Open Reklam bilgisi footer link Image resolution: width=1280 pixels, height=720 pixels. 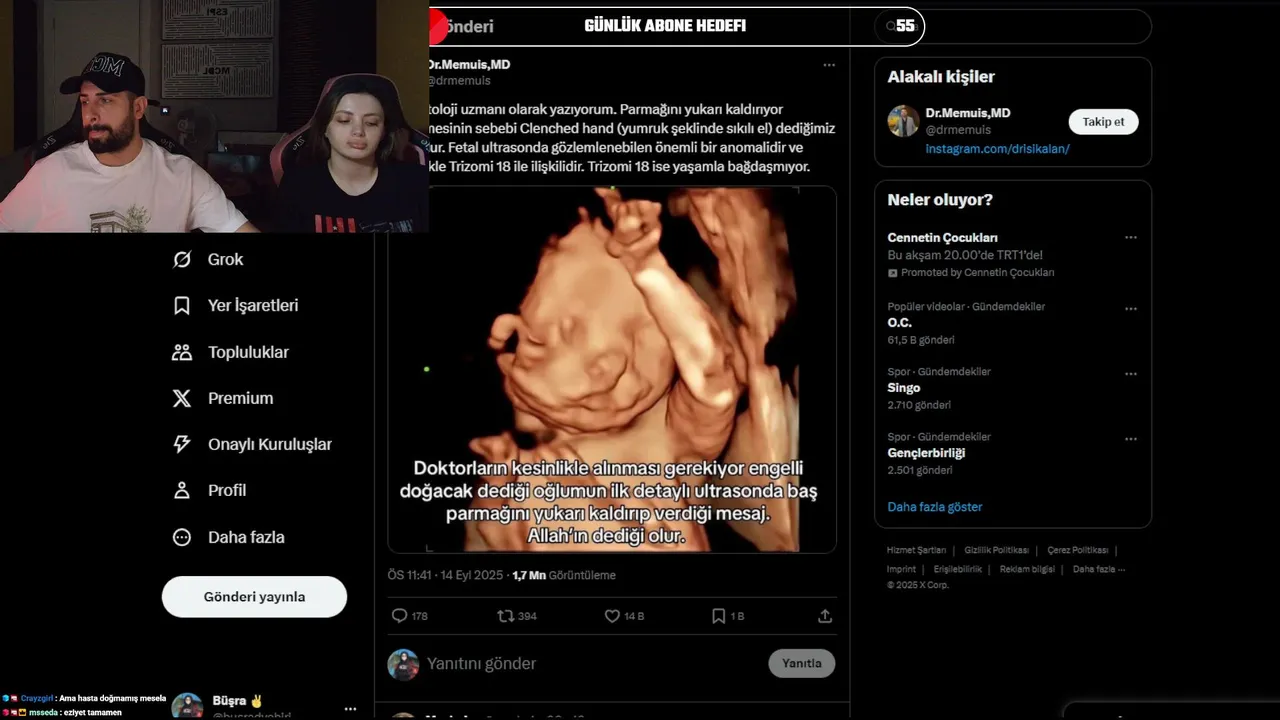coord(1027,569)
